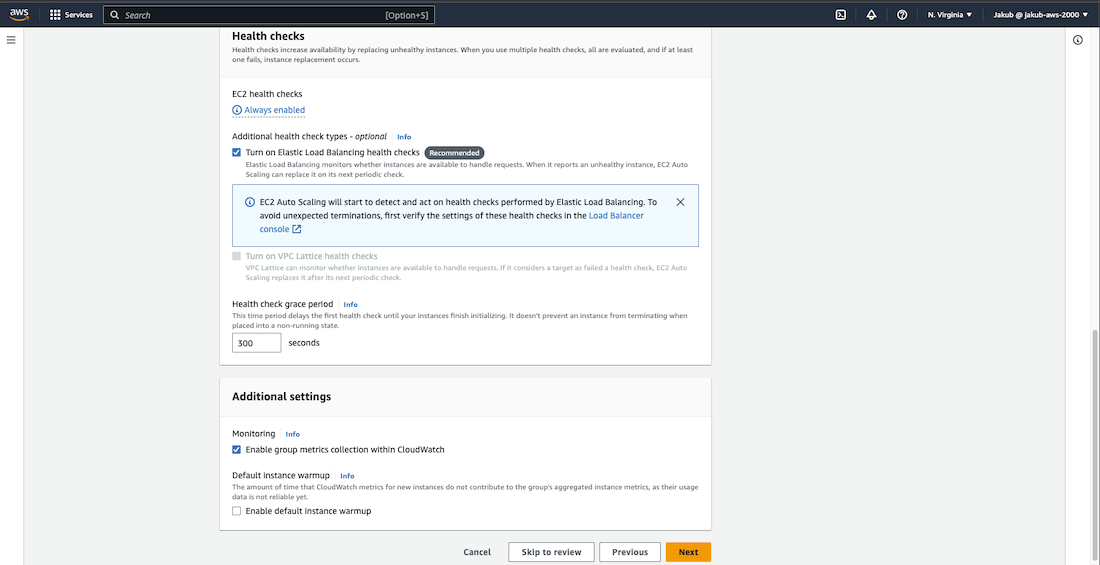Viewport: 1100px width, 565px height.
Task: Click the Next button
Action: click(688, 552)
